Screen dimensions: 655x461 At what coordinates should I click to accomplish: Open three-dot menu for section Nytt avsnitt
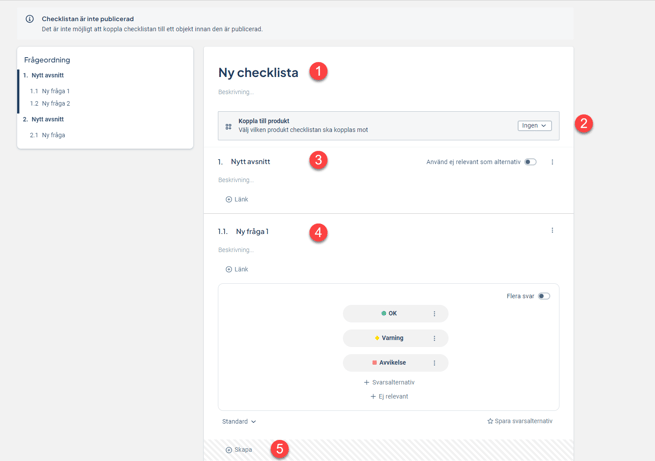pyautogui.click(x=552, y=162)
